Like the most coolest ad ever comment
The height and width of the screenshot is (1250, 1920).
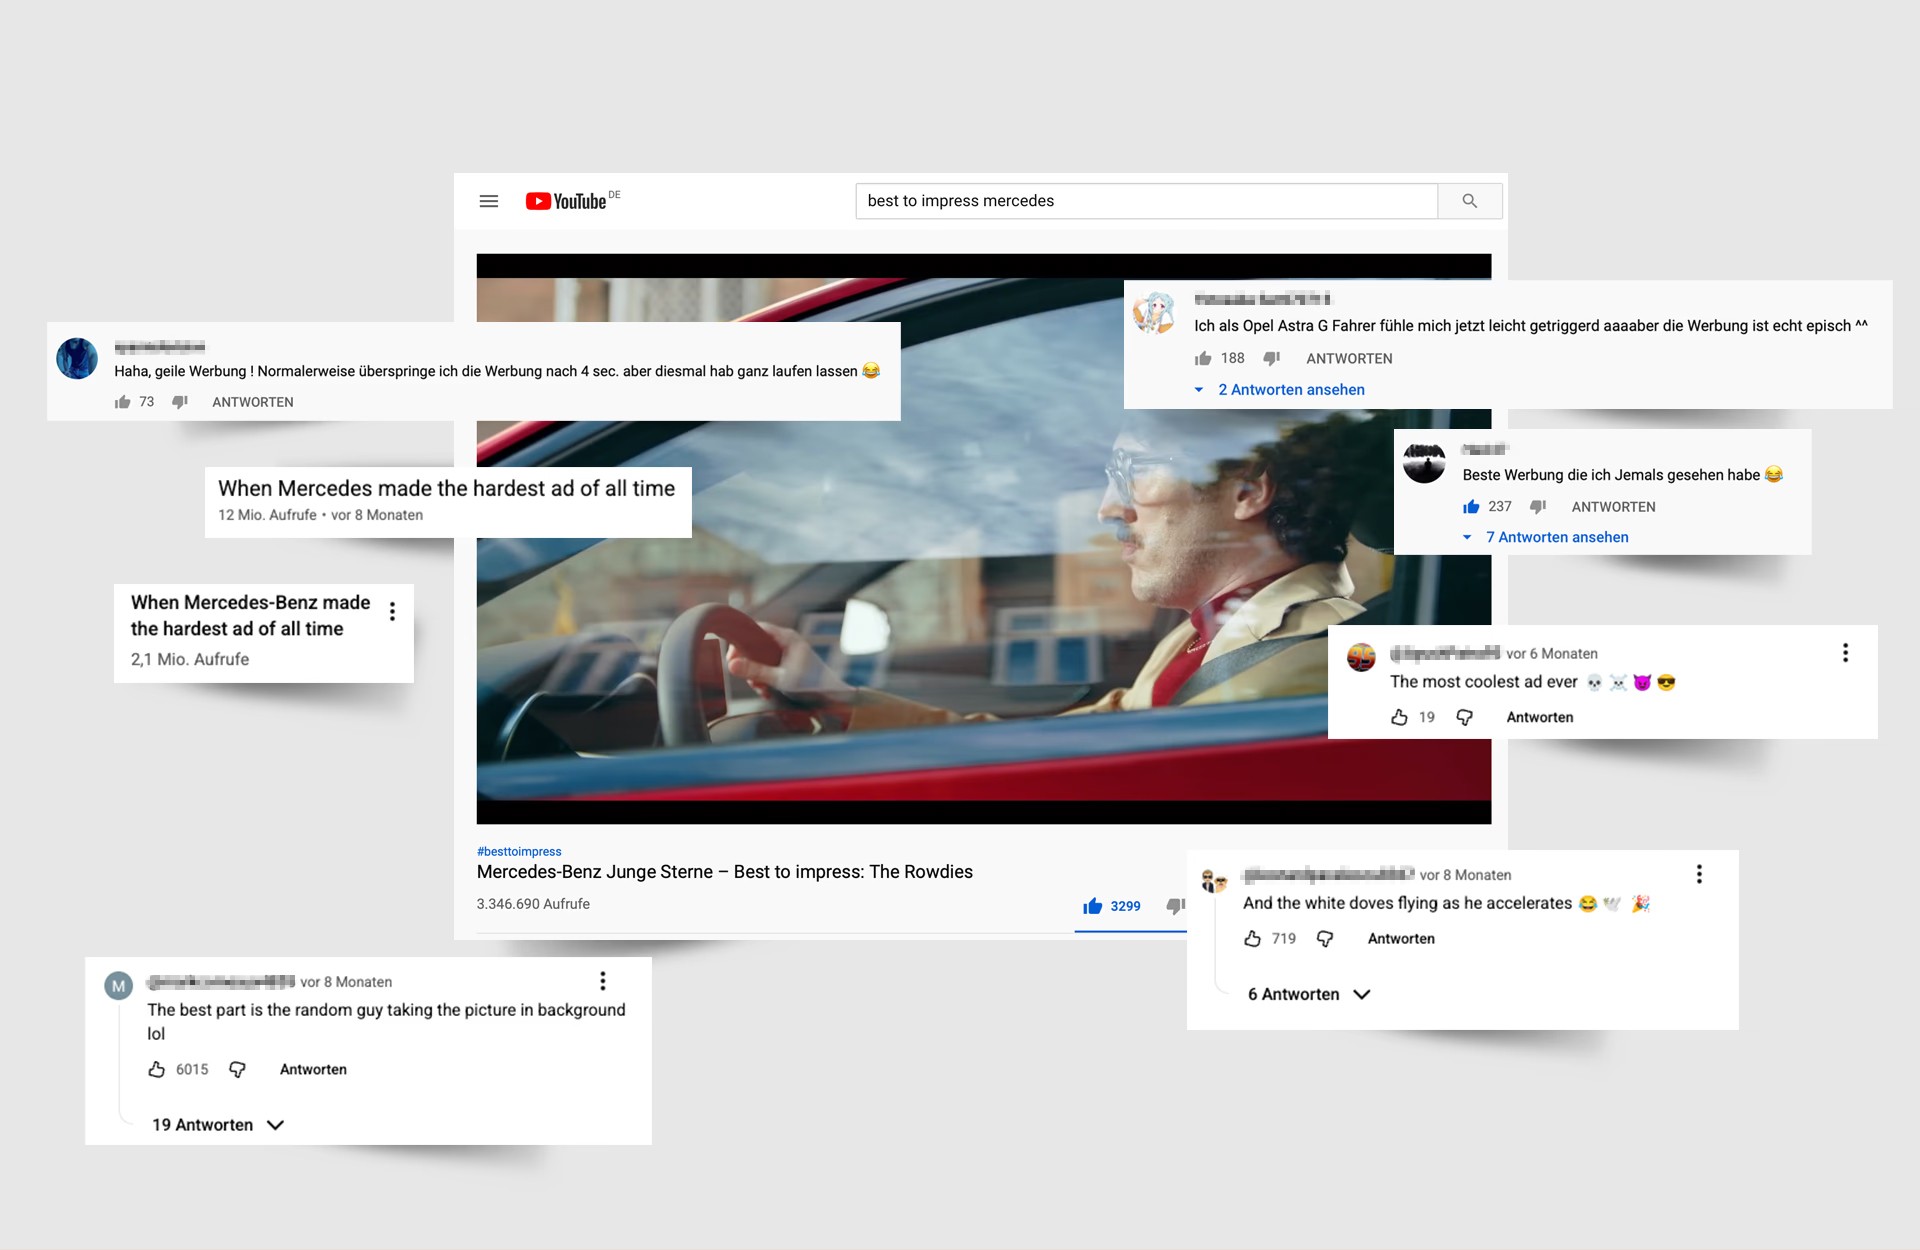pyautogui.click(x=1399, y=717)
